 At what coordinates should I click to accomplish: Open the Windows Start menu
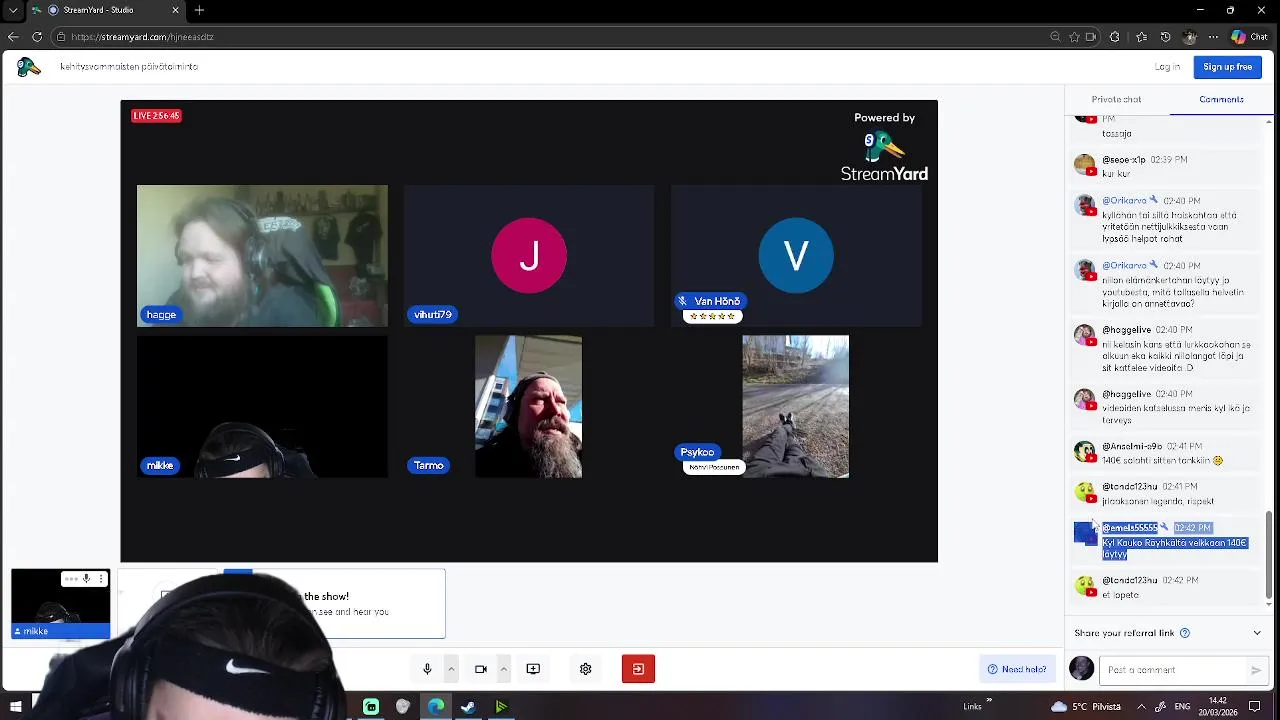click(x=16, y=707)
